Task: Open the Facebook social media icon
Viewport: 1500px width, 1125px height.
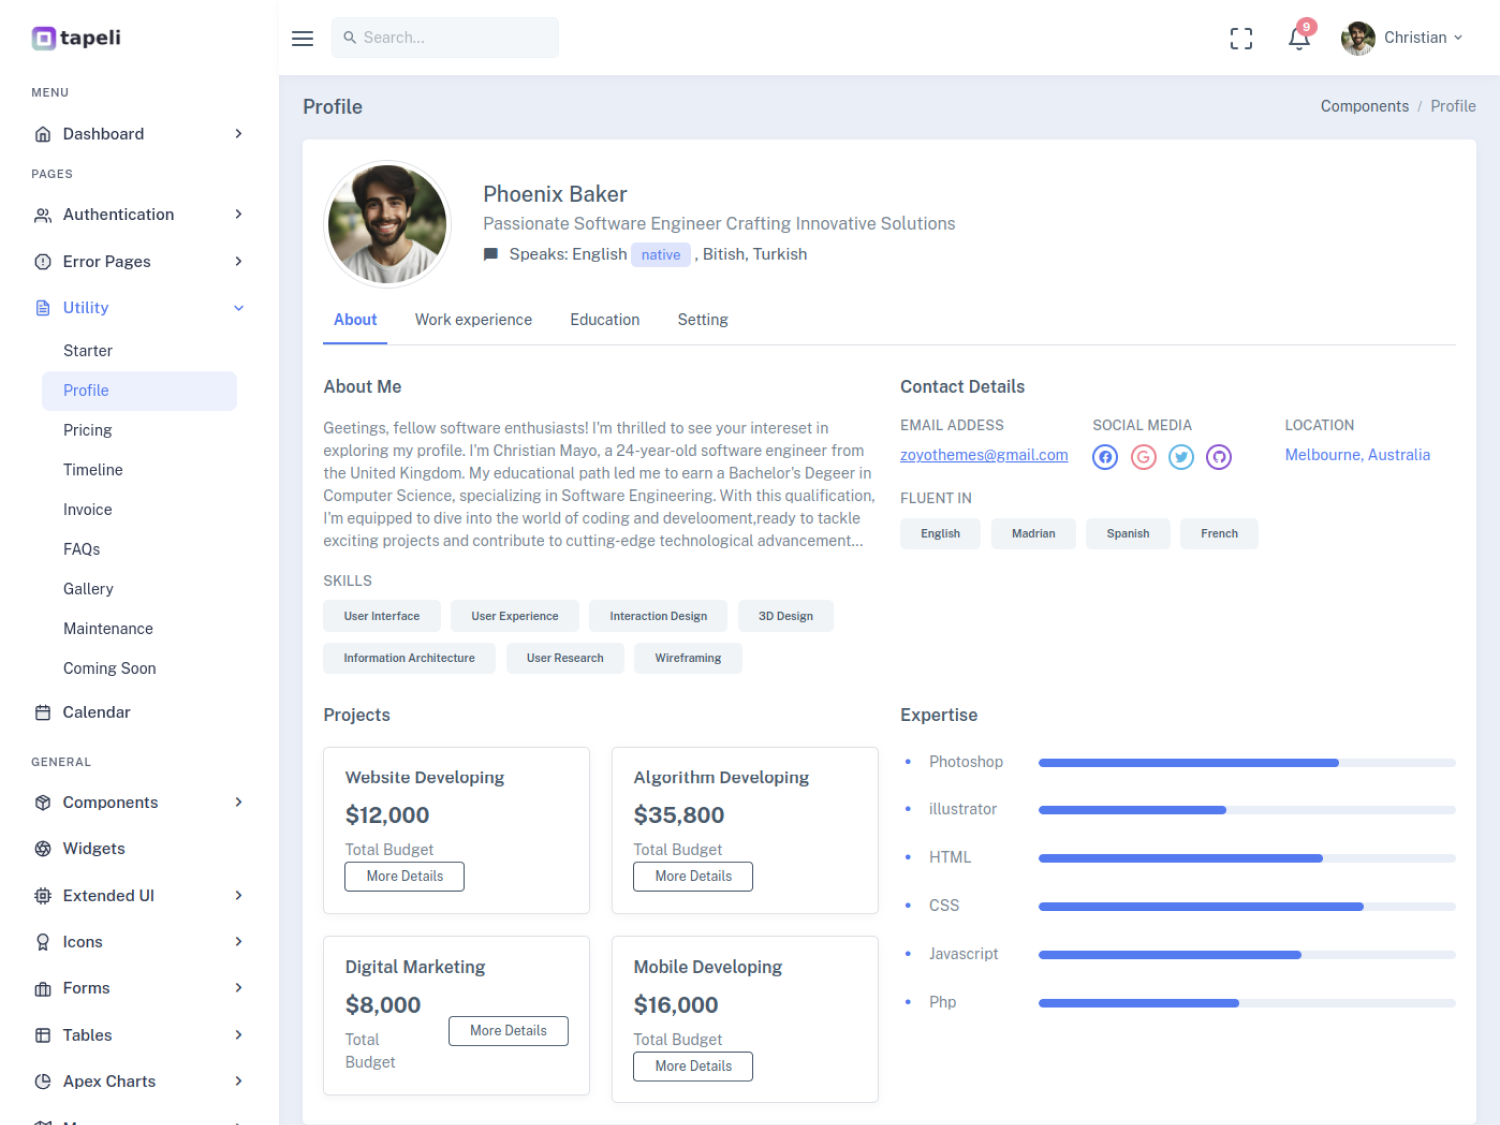Action: tap(1105, 457)
